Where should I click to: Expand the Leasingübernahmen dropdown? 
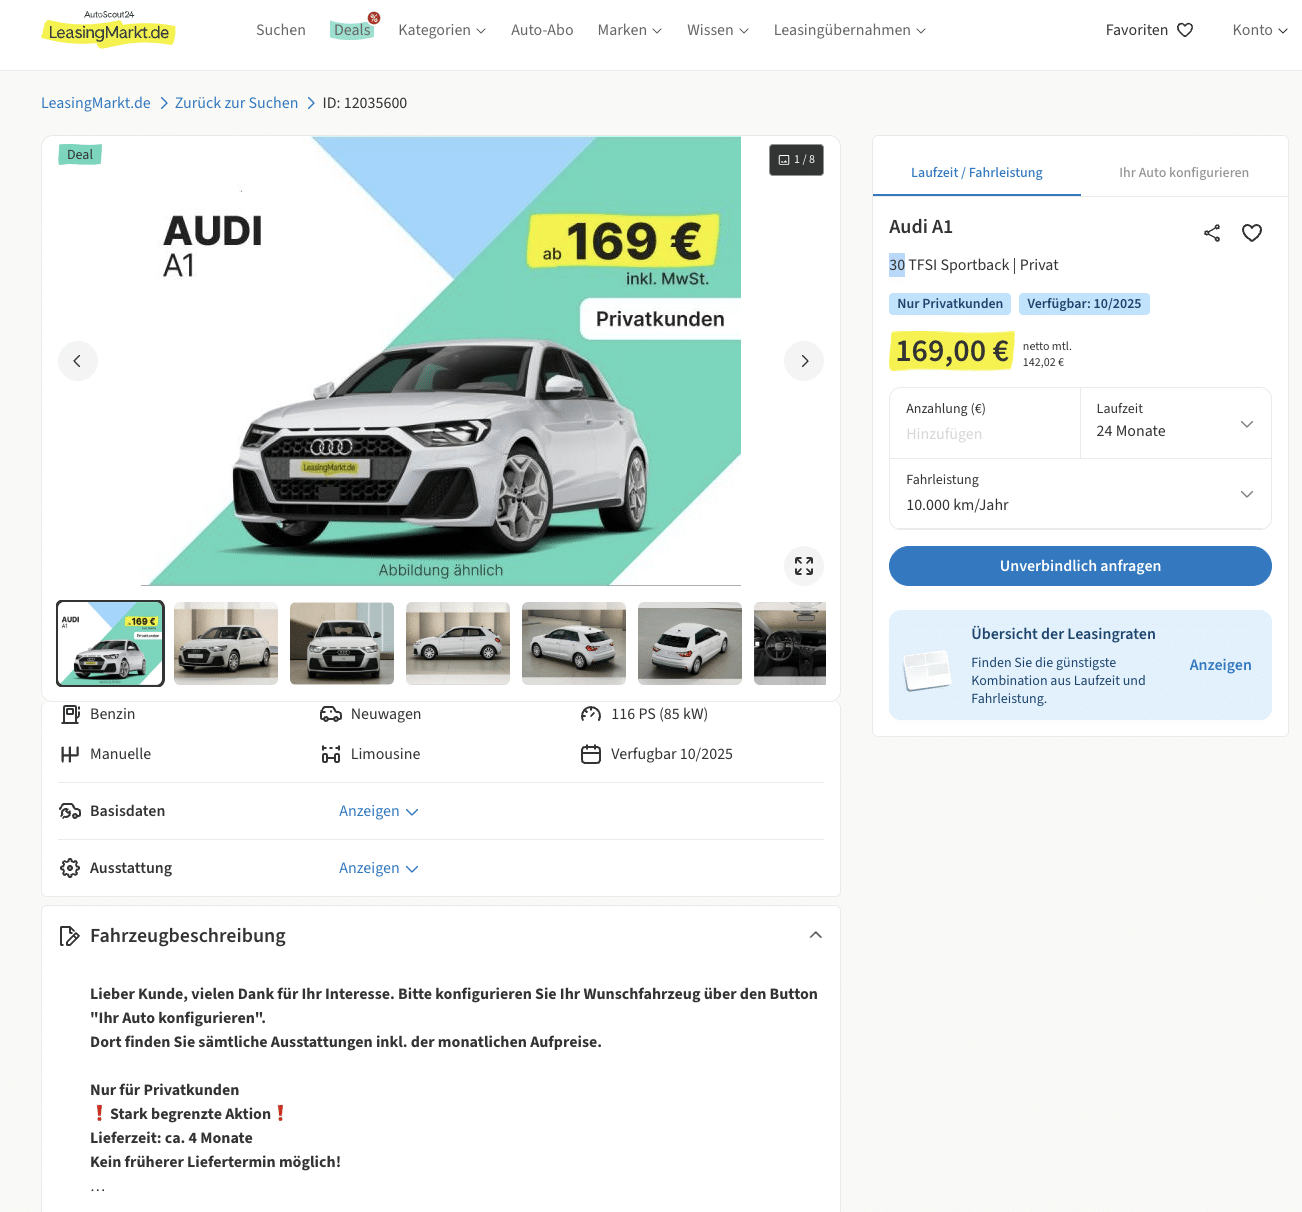(x=850, y=30)
